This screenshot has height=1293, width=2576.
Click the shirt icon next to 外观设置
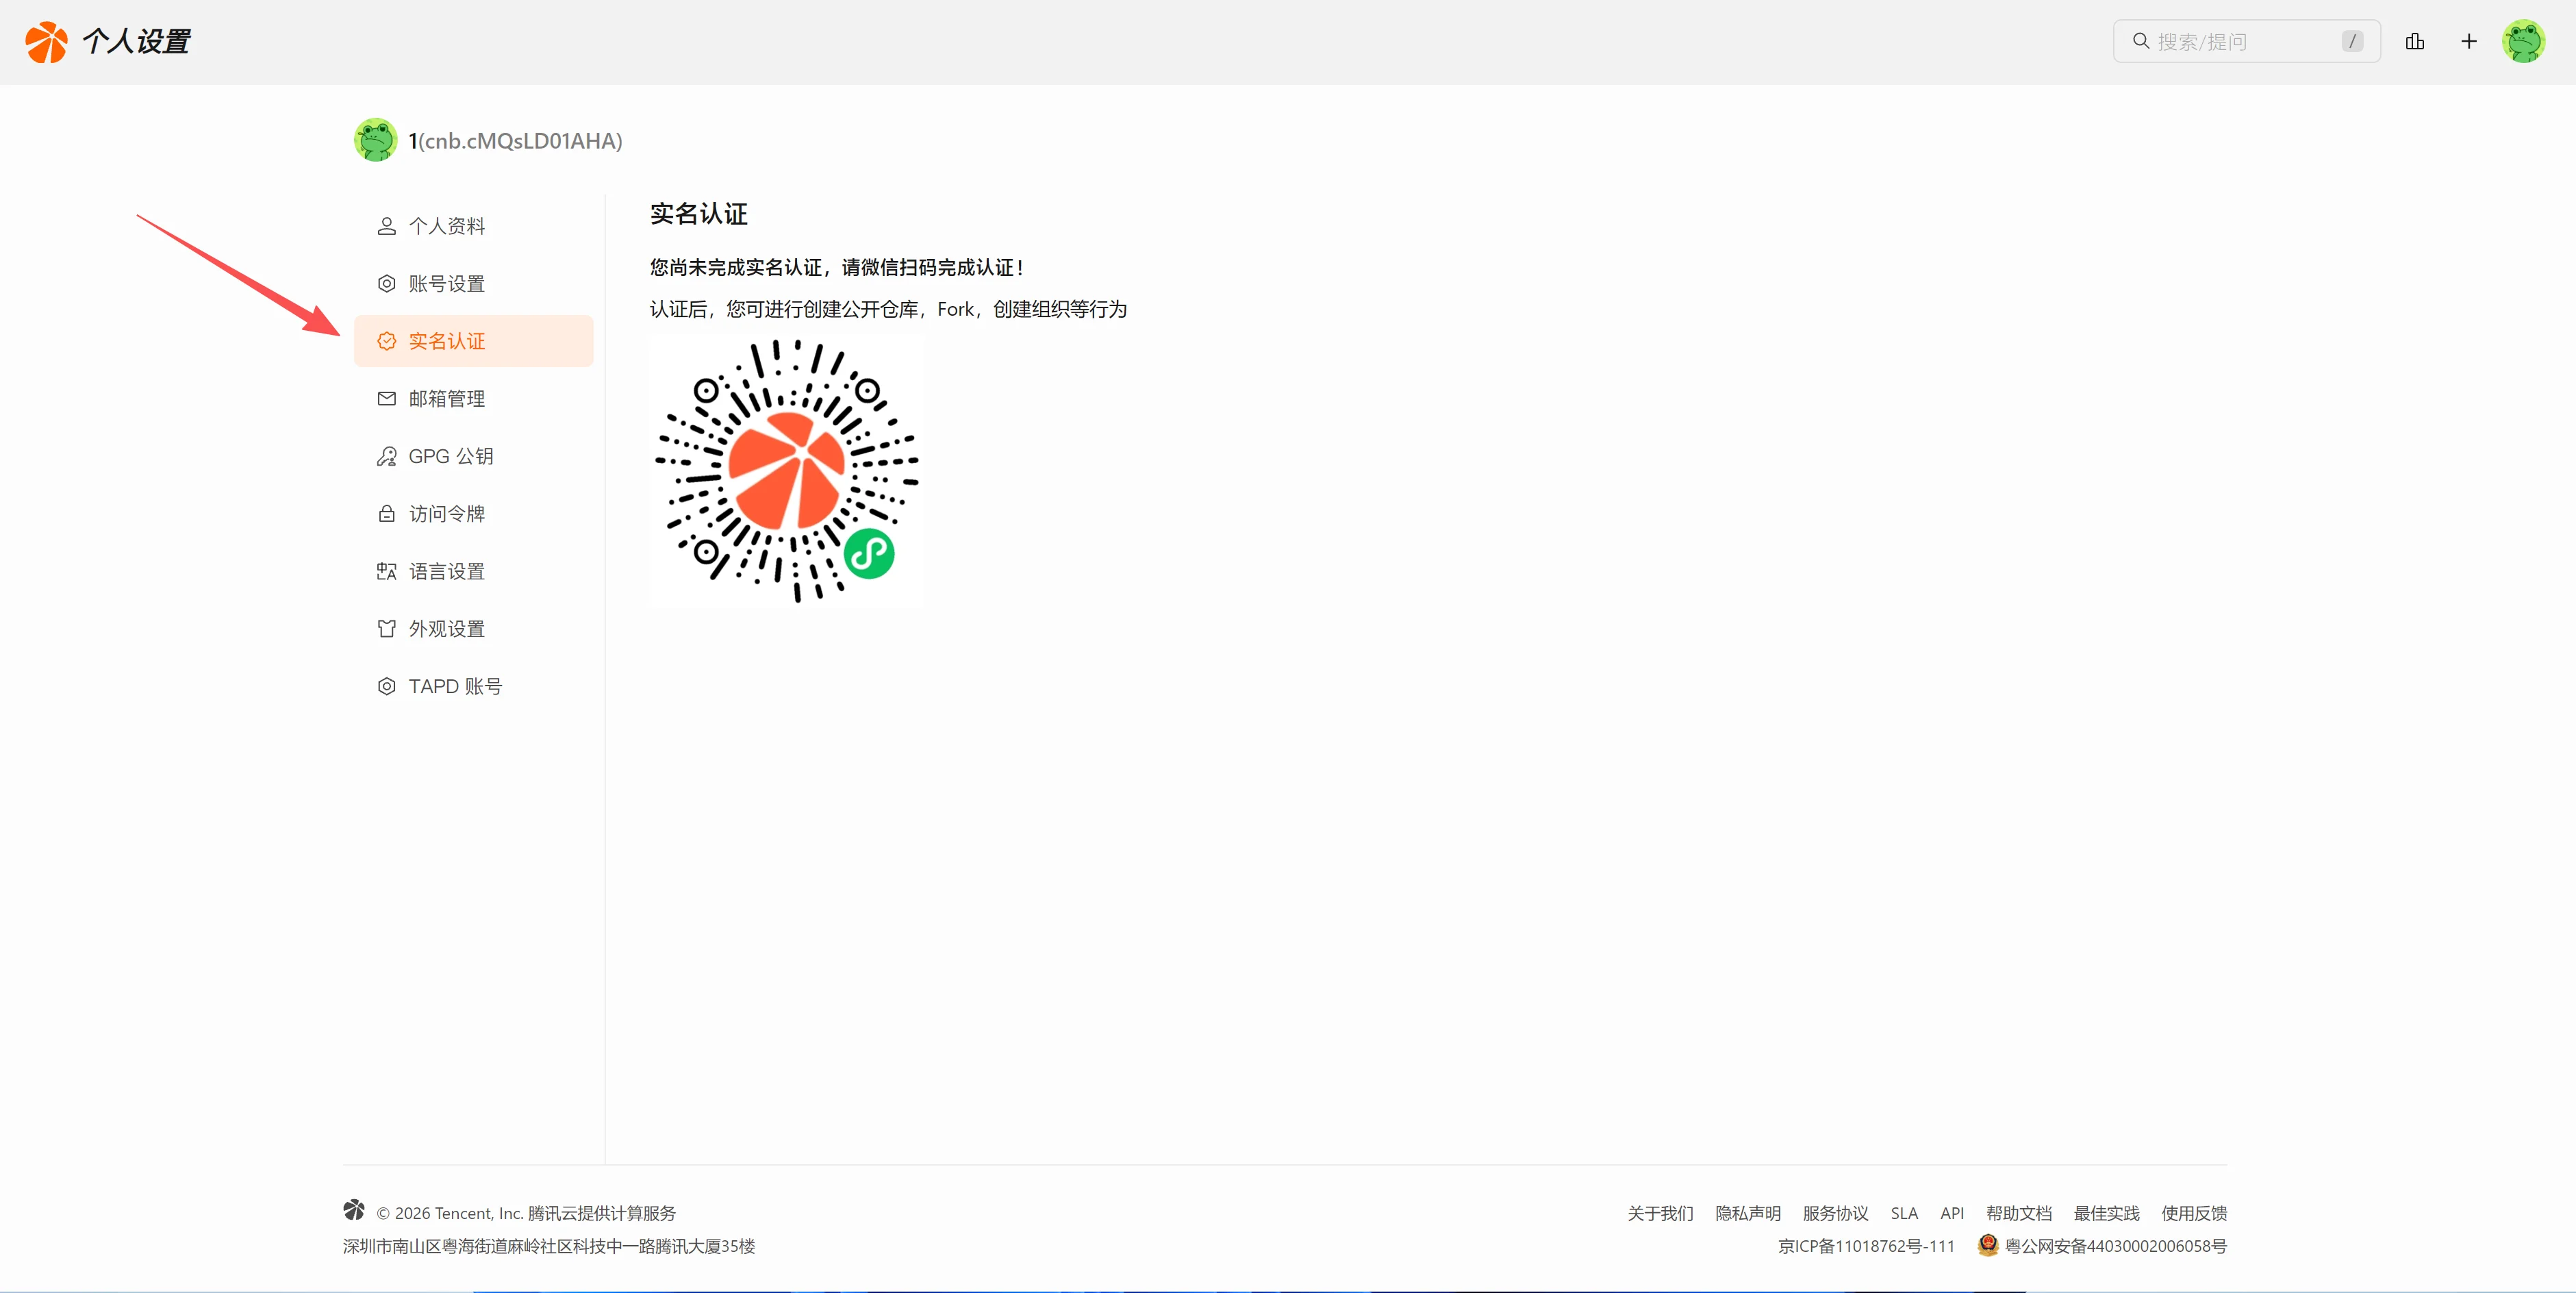pyautogui.click(x=386, y=629)
